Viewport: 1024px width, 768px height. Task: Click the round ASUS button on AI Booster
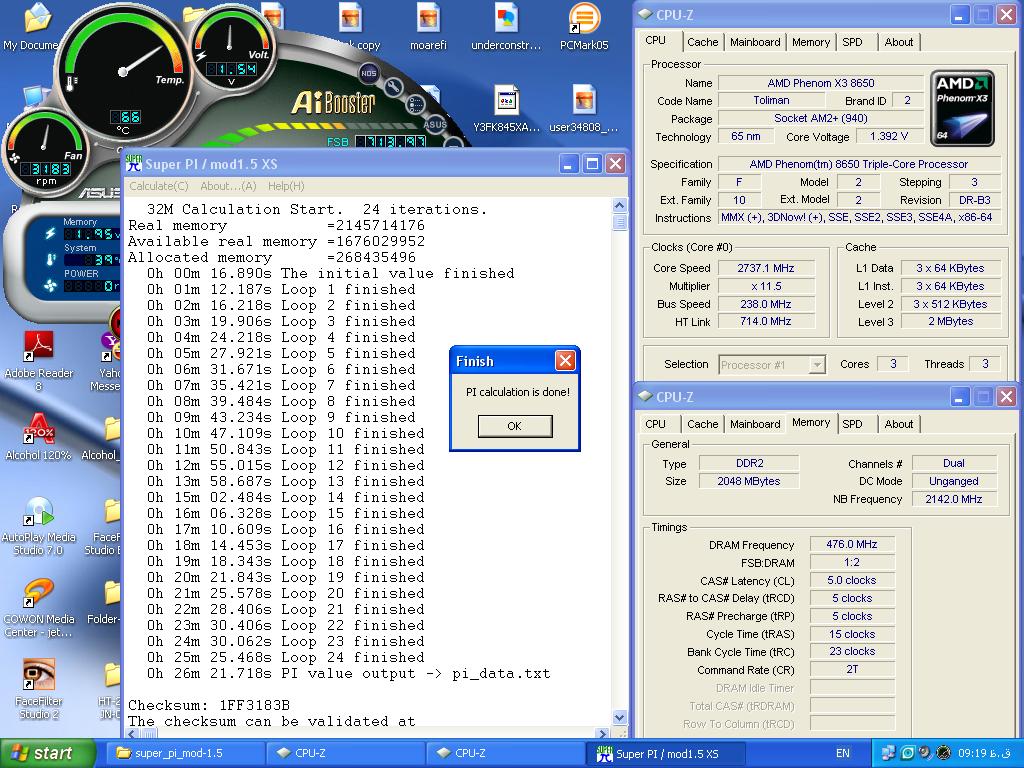click(x=435, y=124)
